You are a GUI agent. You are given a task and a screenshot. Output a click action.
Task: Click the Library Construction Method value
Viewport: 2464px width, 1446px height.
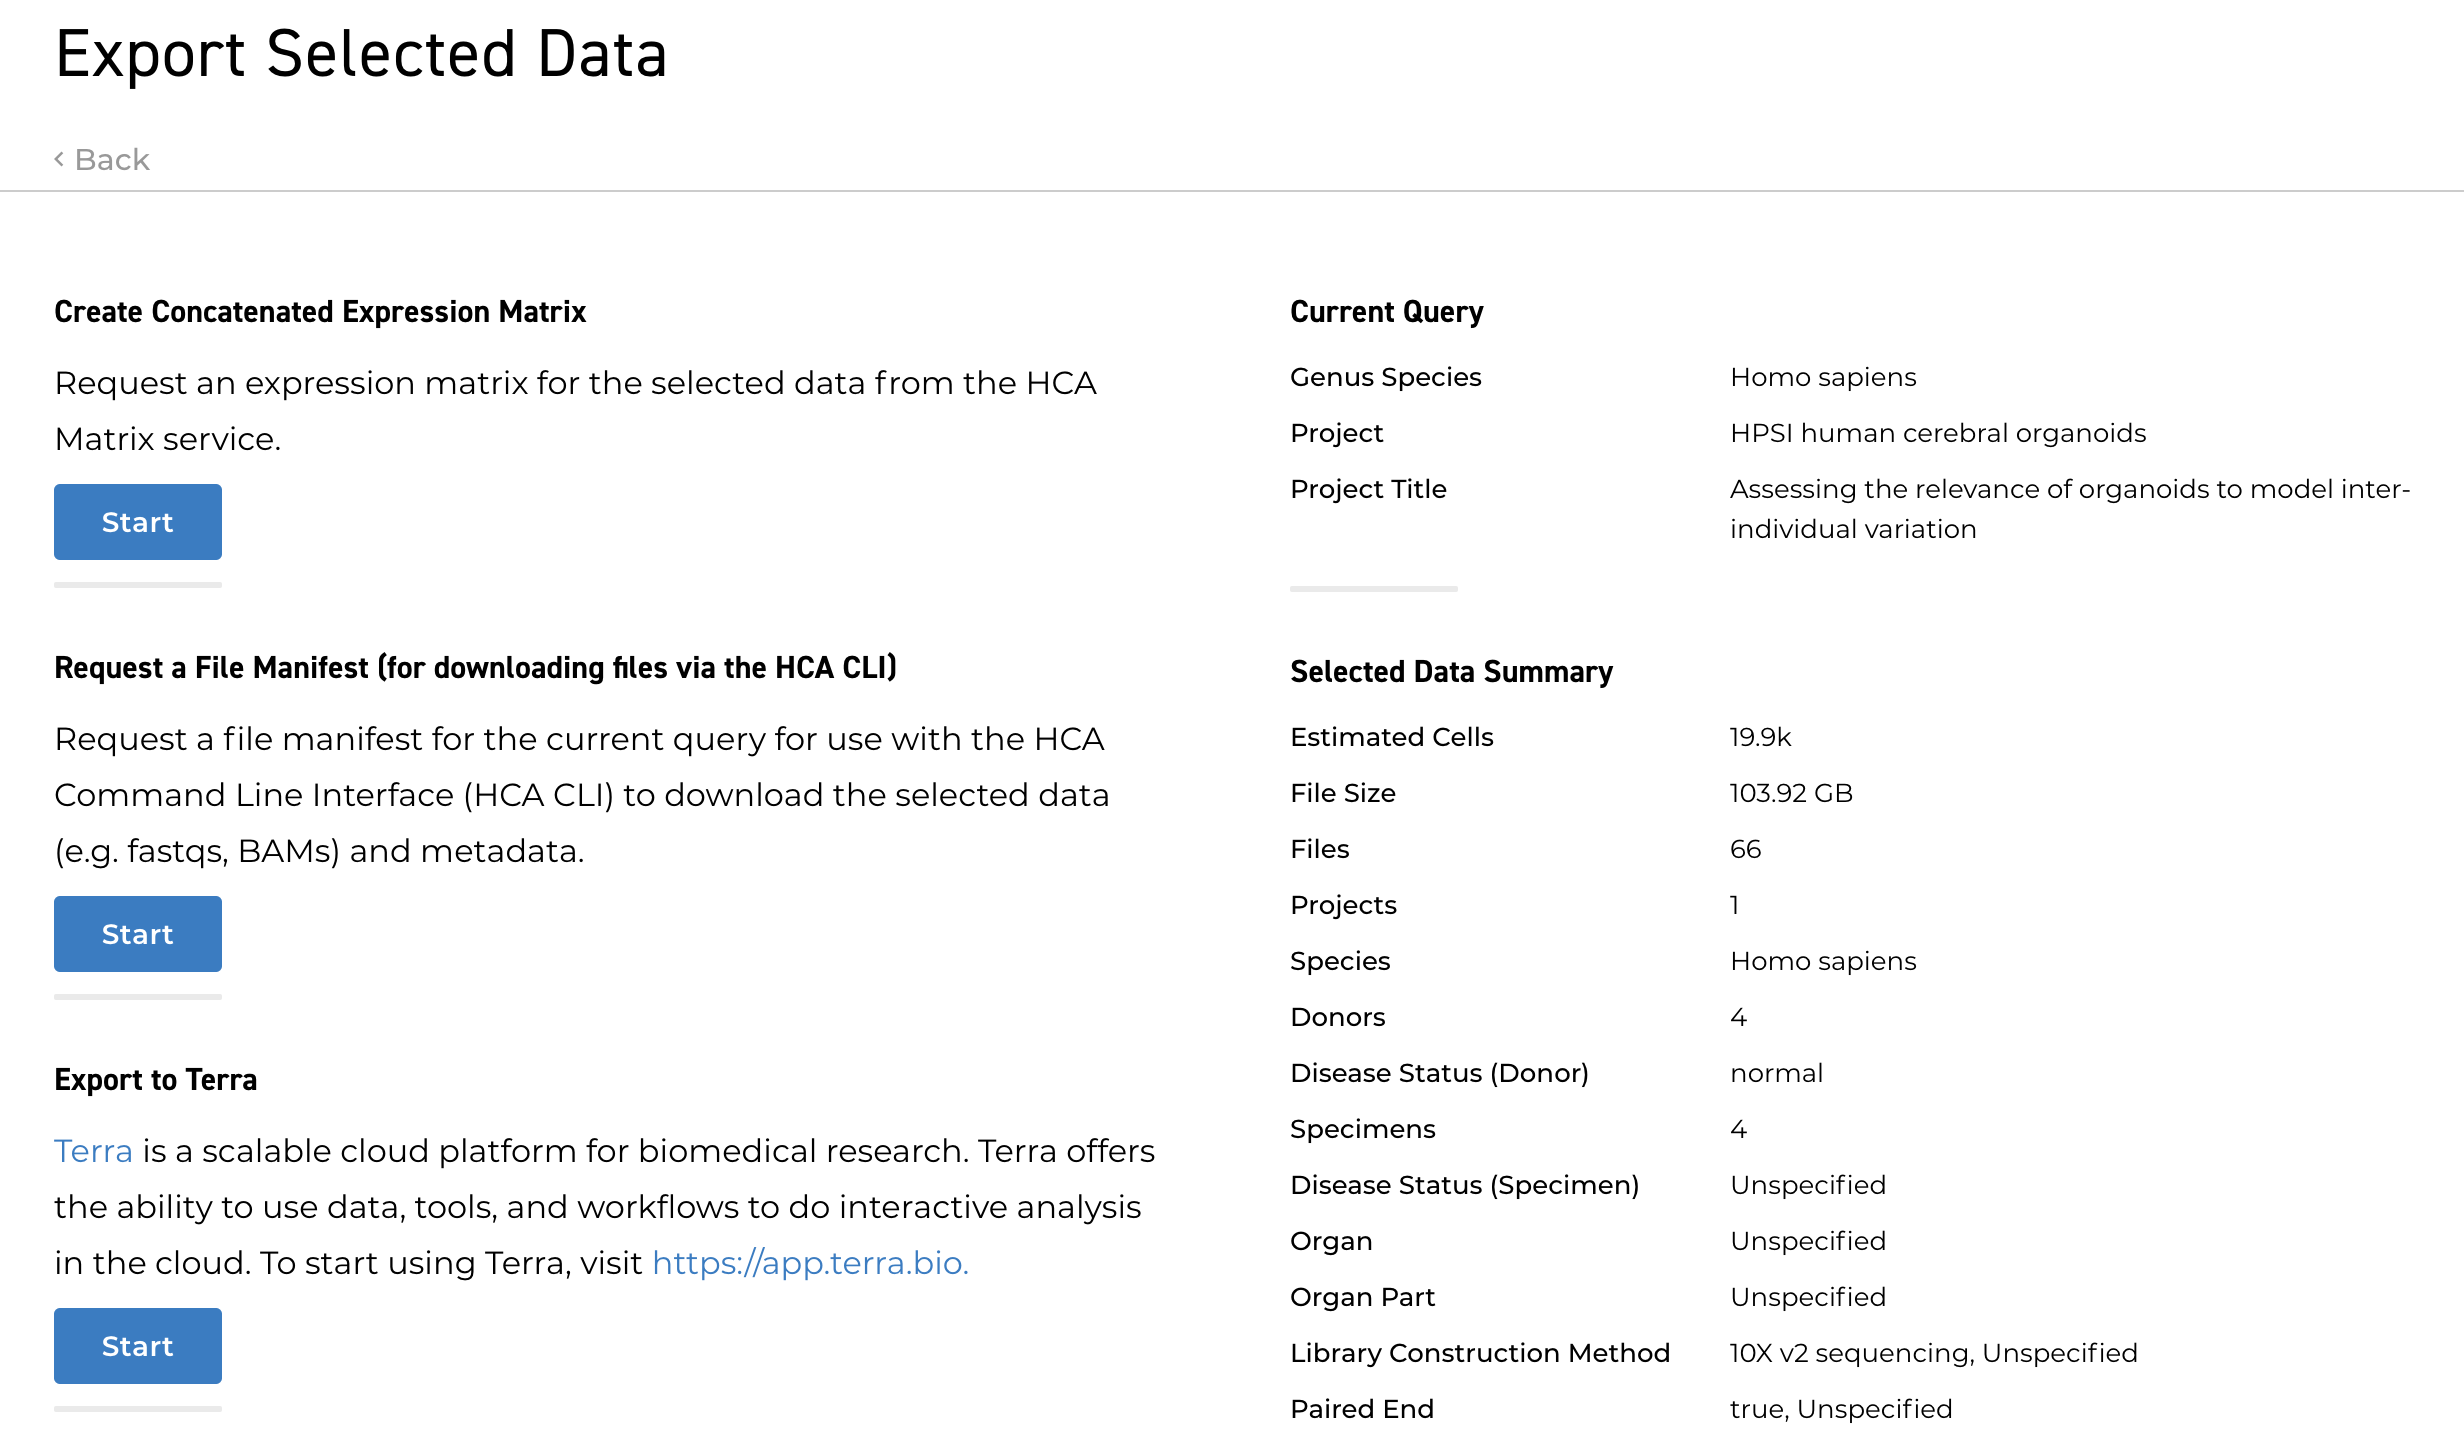(x=1933, y=1353)
